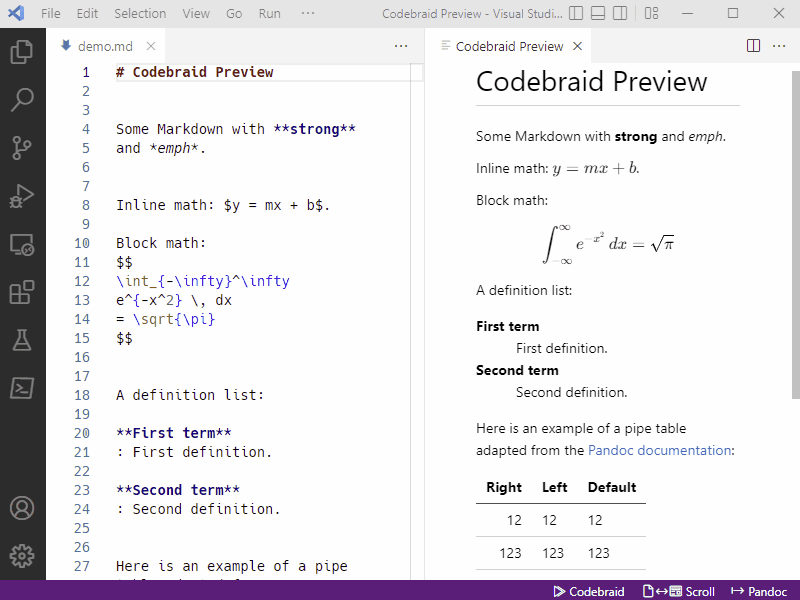Toggle Scroll sync in status bar
Screen dimensions: 800x600
pyautogui.click(x=679, y=591)
